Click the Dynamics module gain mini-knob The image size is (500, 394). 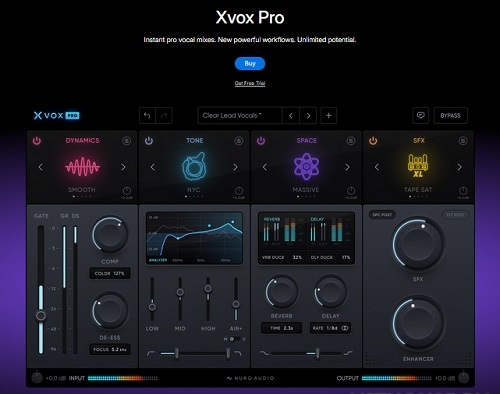127,191
